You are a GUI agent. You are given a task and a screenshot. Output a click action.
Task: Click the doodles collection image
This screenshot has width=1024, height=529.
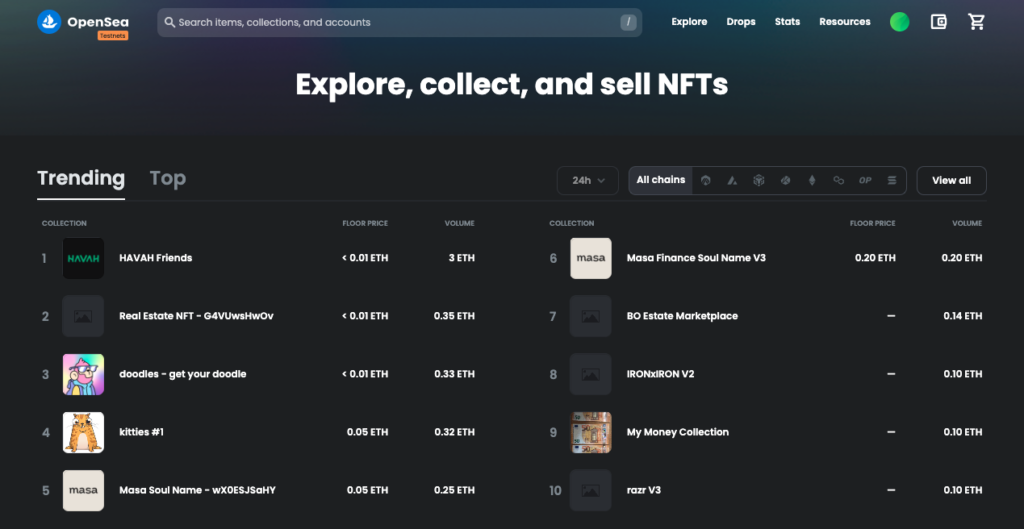pos(84,374)
